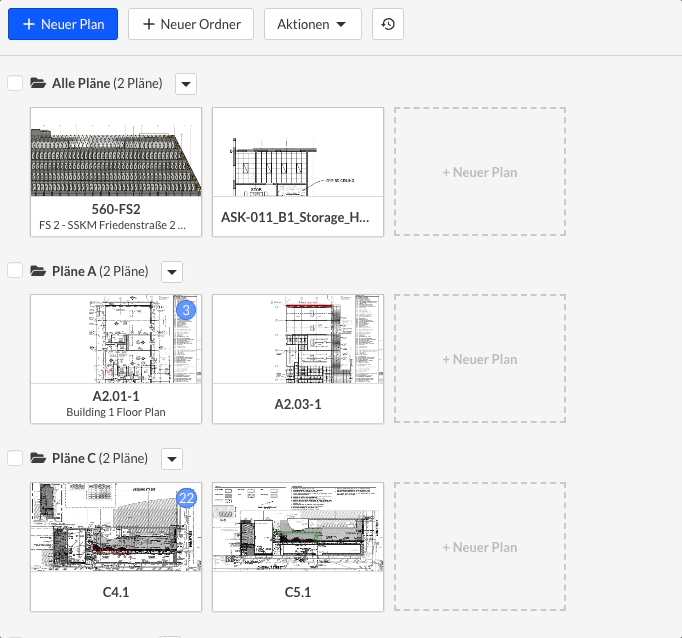682x638 pixels.
Task: Click the 'ASK-011_B1_Storage_H...' label
Action: point(295,217)
